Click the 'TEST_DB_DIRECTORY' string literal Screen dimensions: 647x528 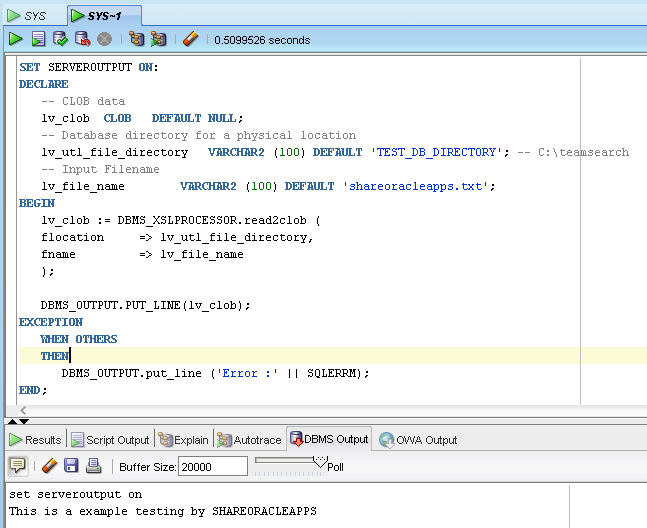click(437, 152)
